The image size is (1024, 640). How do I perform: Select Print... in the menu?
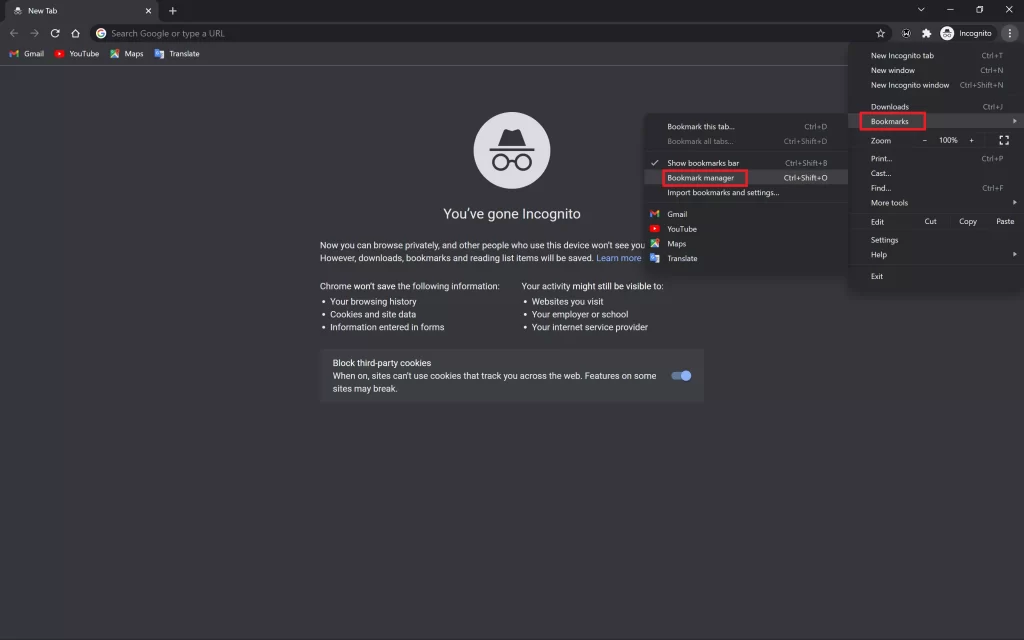click(x=936, y=159)
